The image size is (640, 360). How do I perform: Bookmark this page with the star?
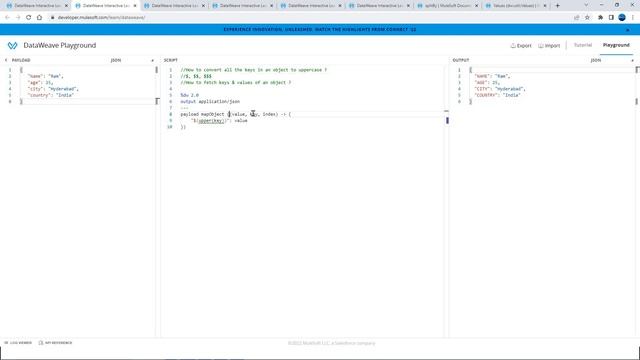pos(587,18)
